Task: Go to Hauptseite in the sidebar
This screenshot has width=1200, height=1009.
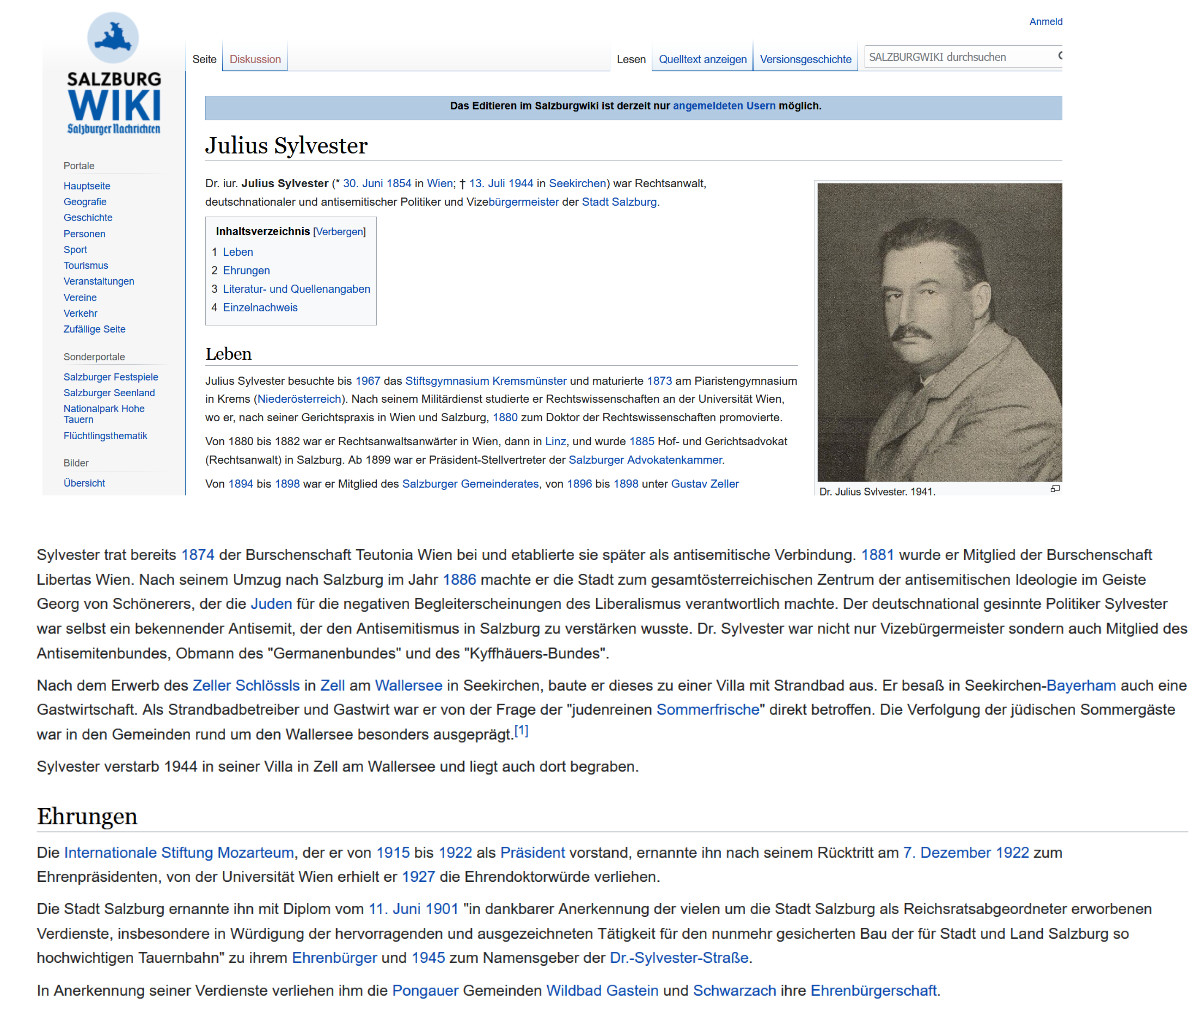Action: pos(87,186)
